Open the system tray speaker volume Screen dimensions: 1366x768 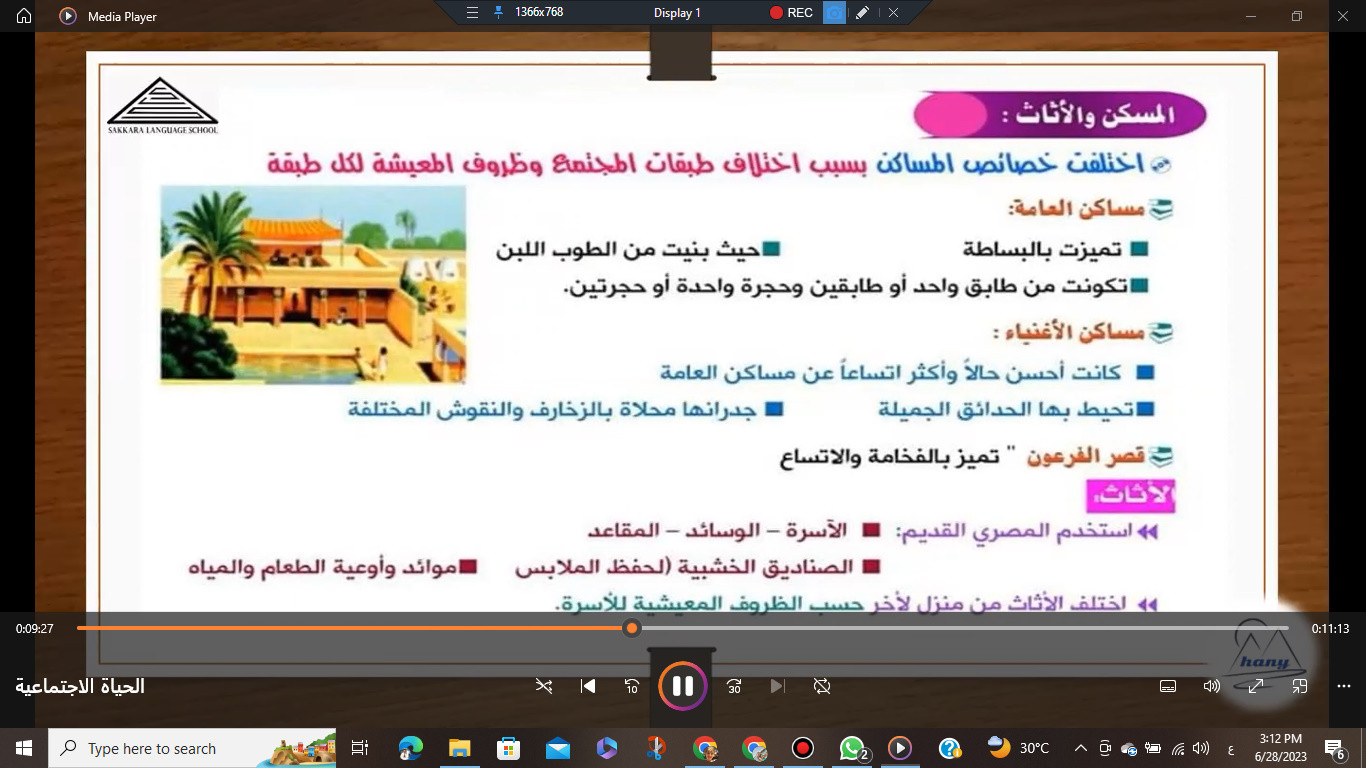click(x=1201, y=748)
